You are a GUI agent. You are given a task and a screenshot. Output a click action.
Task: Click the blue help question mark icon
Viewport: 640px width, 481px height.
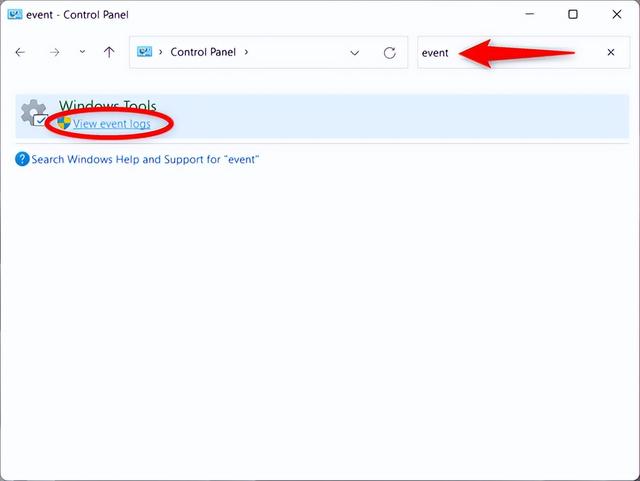click(x=22, y=159)
